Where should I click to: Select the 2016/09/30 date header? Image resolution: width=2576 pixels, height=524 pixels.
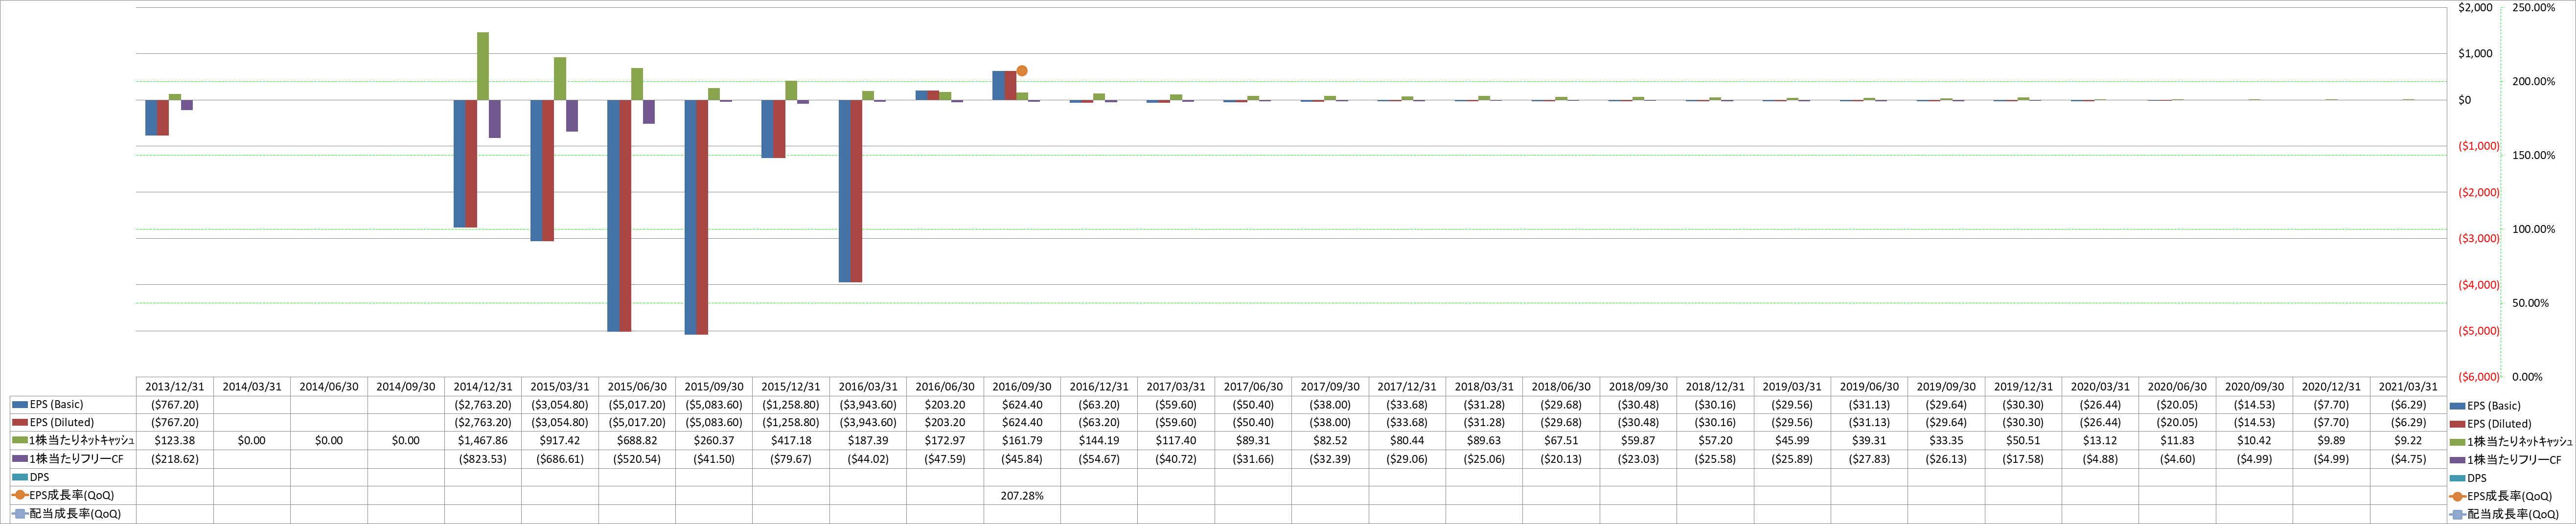(x=1022, y=386)
